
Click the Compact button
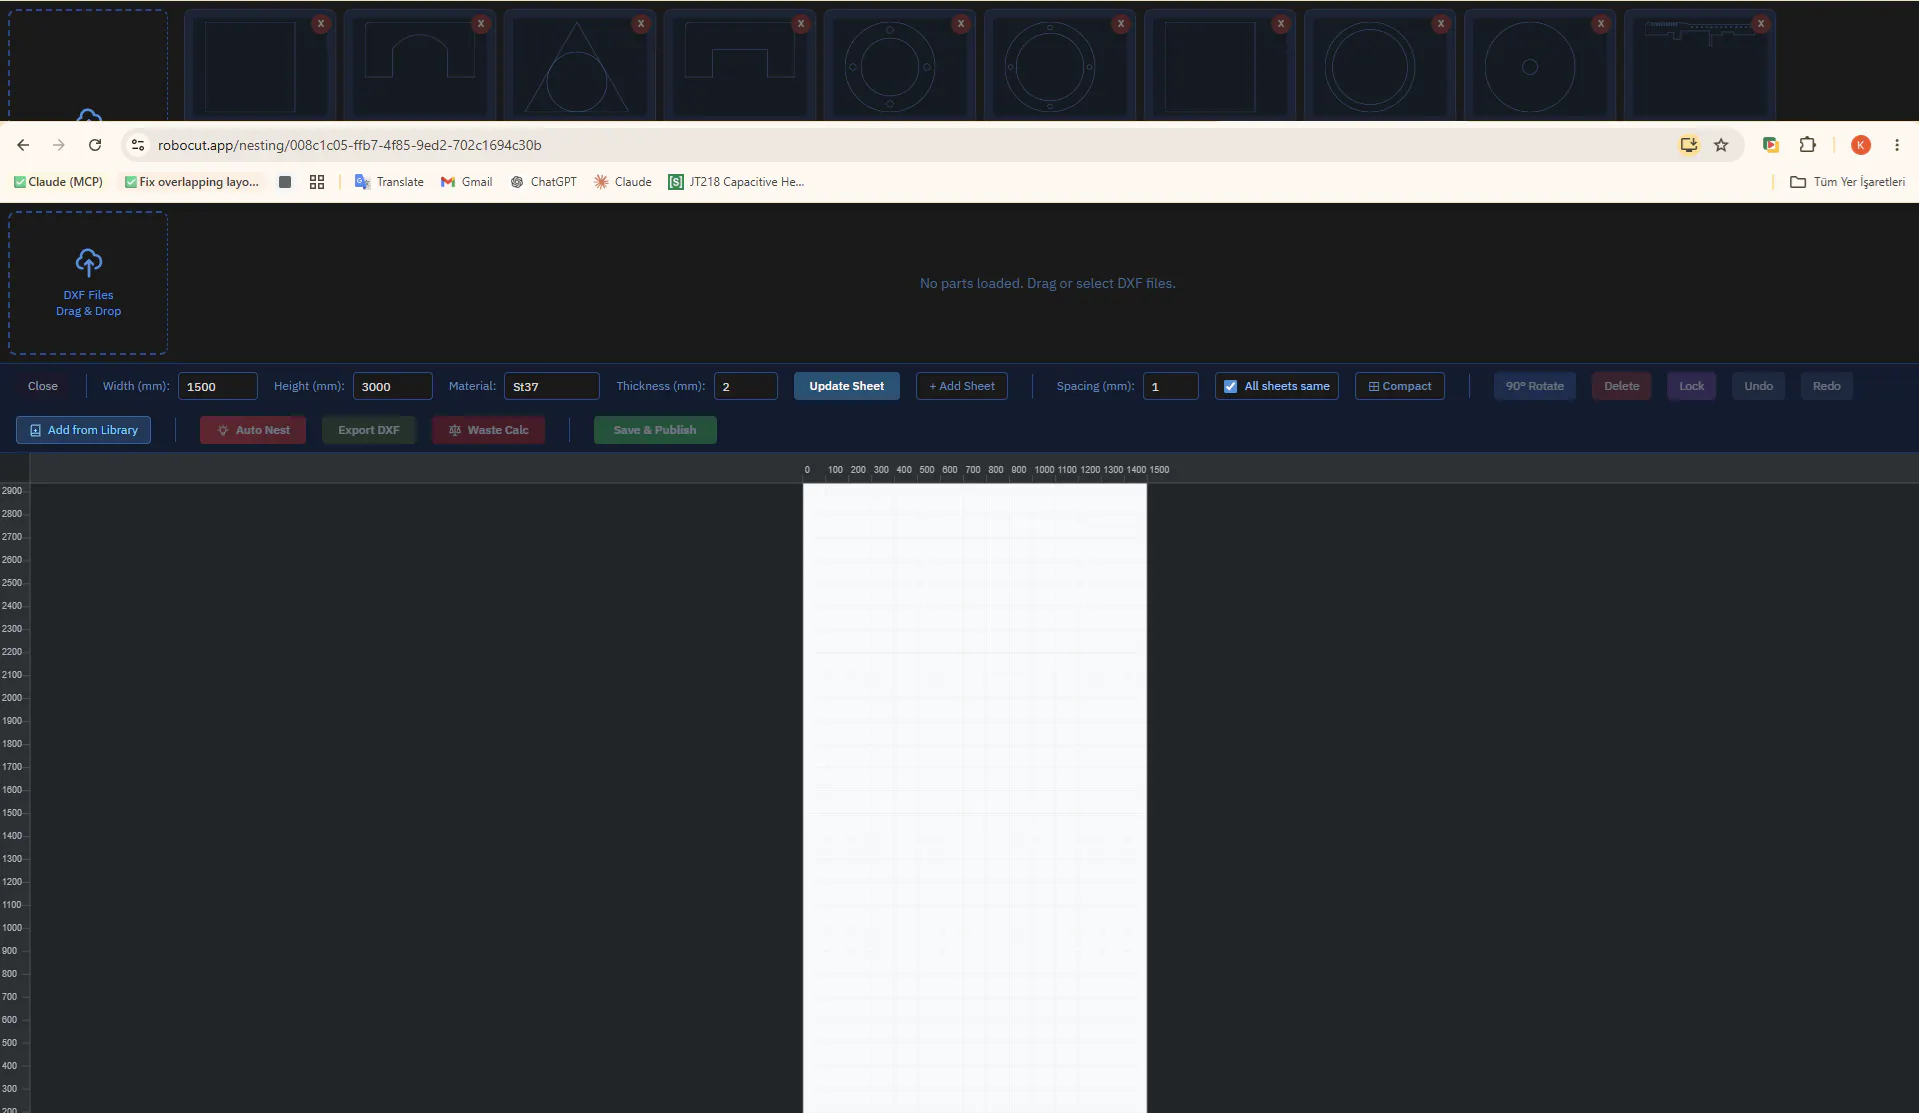(x=1399, y=386)
